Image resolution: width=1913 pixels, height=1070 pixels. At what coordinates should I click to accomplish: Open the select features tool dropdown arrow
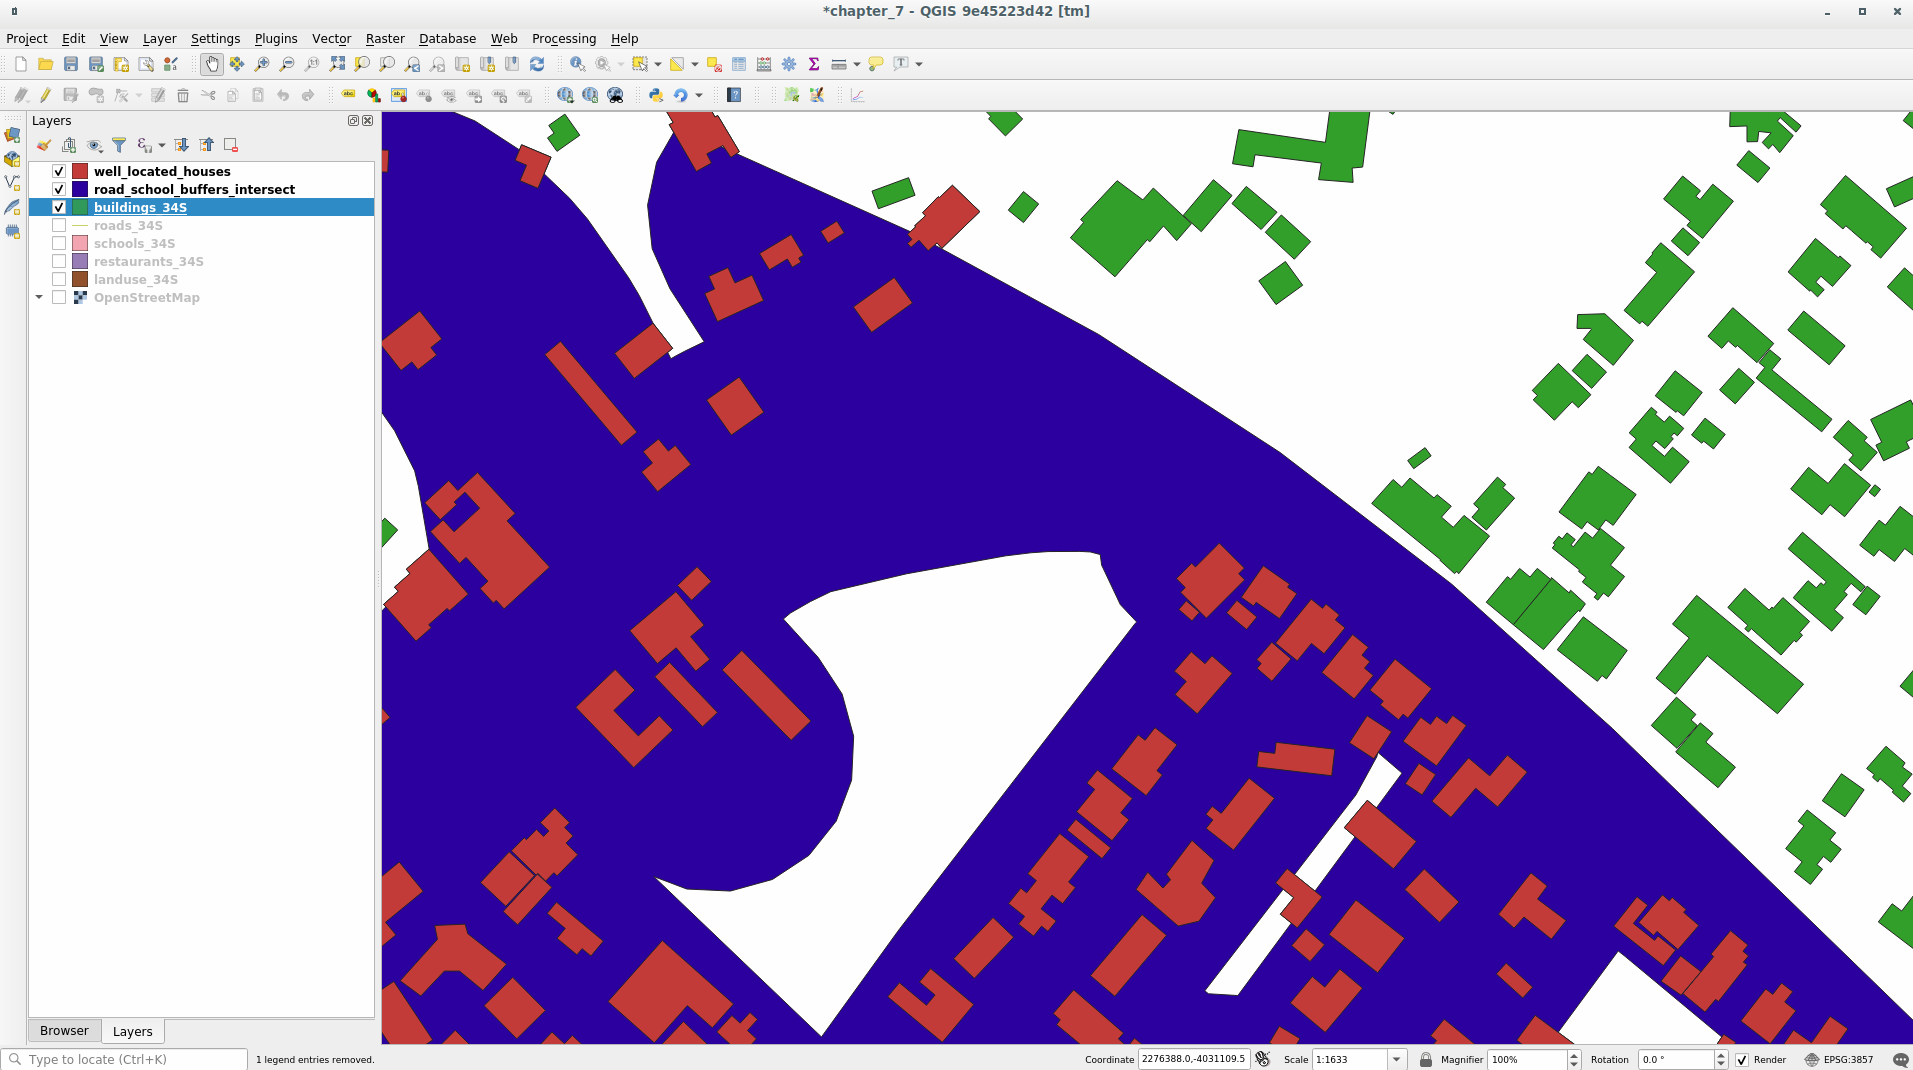pyautogui.click(x=658, y=64)
